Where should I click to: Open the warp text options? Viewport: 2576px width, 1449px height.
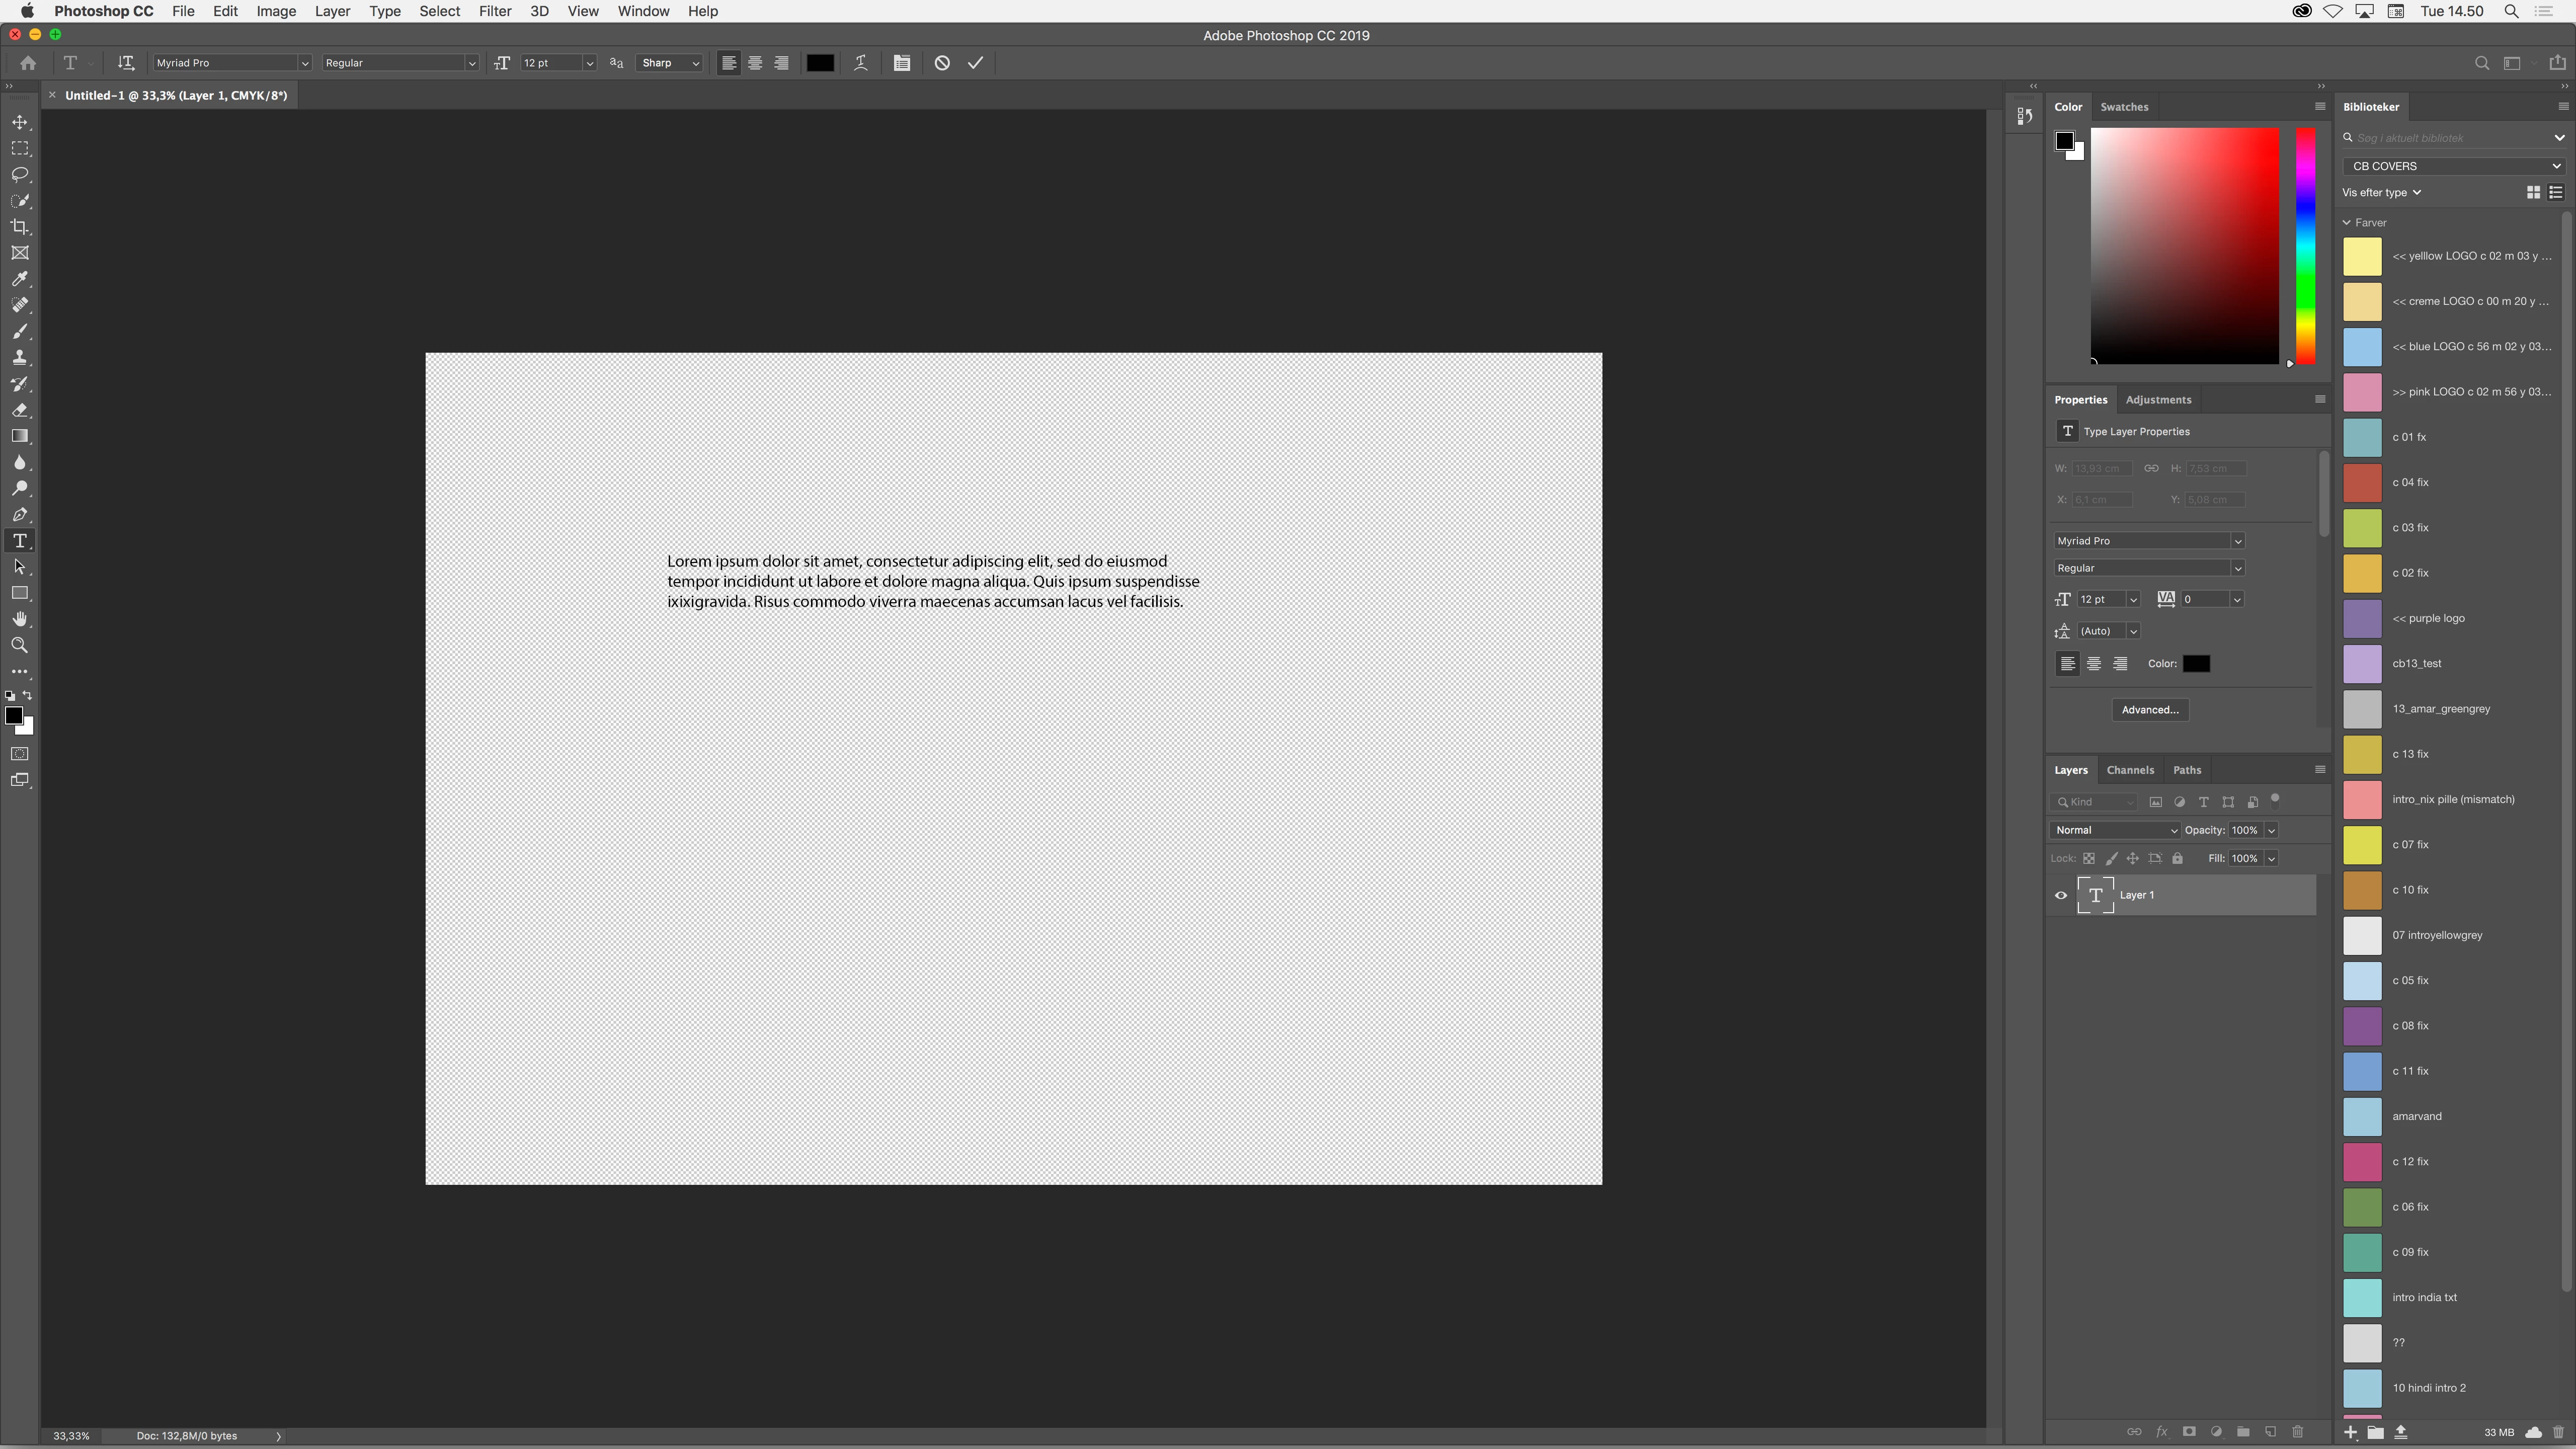[860, 63]
